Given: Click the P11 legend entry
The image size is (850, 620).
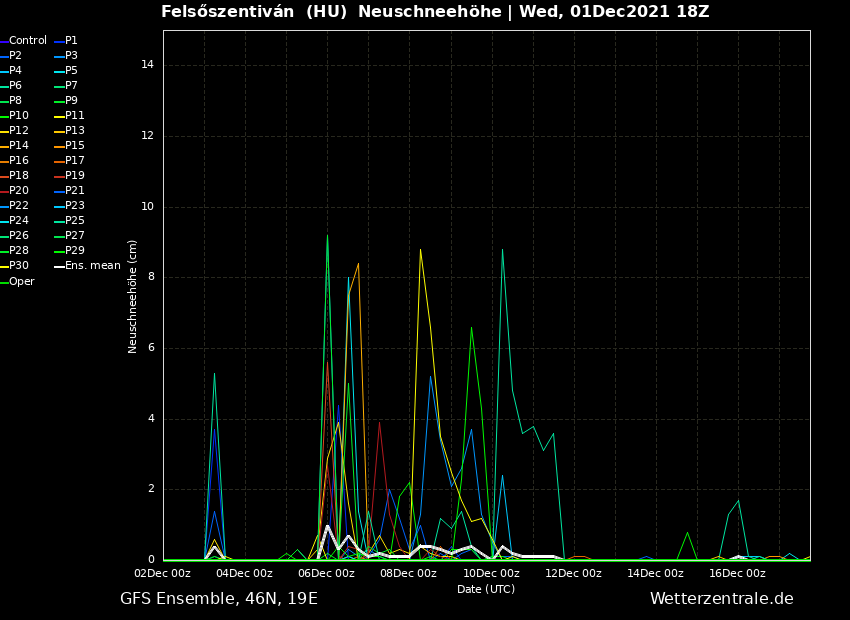Looking at the screenshot, I should 74,116.
